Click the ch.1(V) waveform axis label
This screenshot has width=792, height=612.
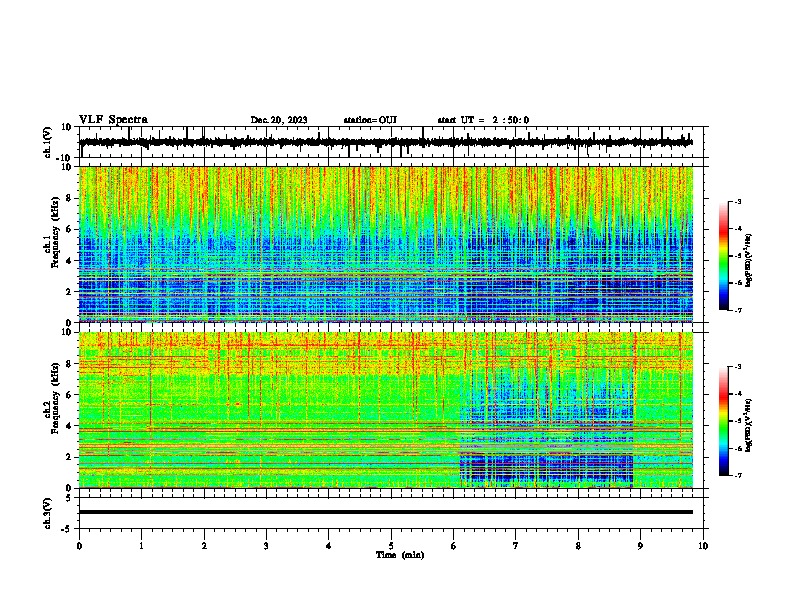[x=48, y=142]
